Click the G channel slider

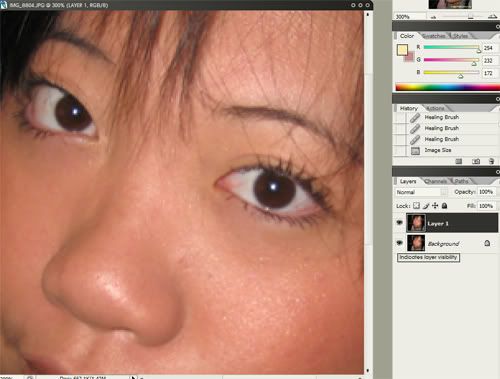(x=452, y=60)
